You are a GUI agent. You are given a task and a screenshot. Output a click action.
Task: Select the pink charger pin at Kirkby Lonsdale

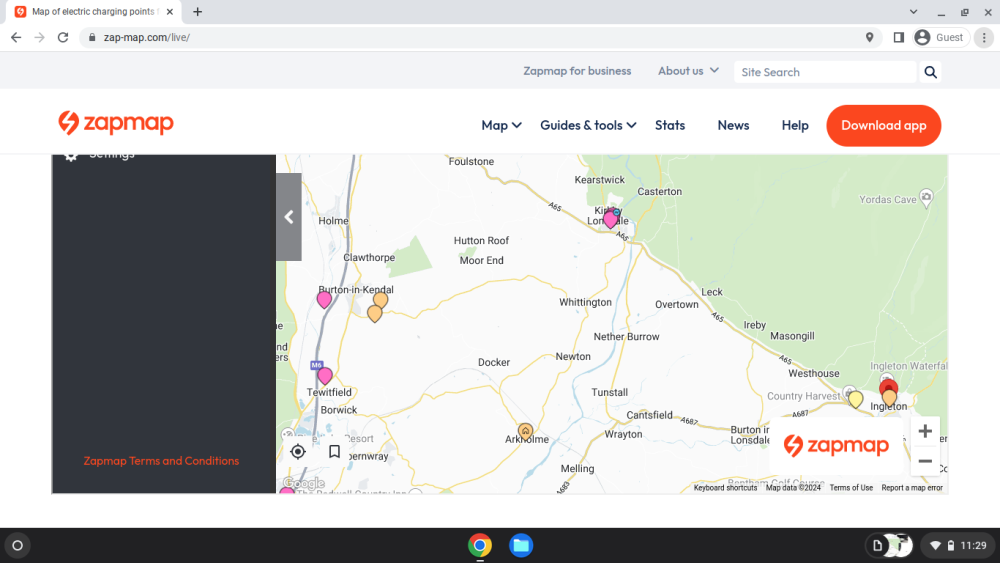[x=610, y=218]
